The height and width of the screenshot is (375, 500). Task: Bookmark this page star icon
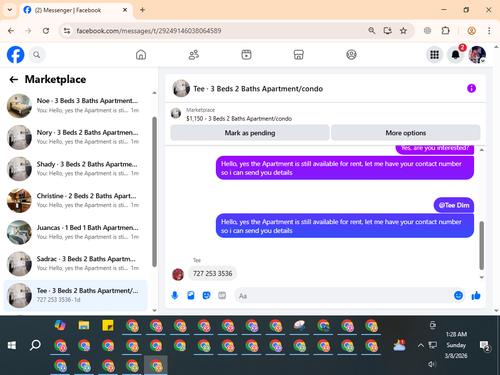click(x=403, y=31)
